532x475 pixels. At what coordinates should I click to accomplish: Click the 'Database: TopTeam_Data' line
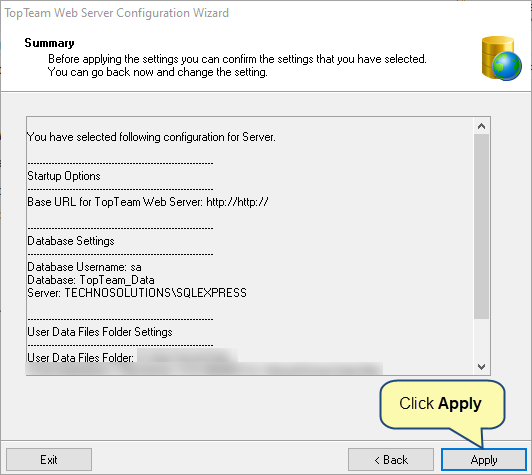pyautogui.click(x=91, y=280)
